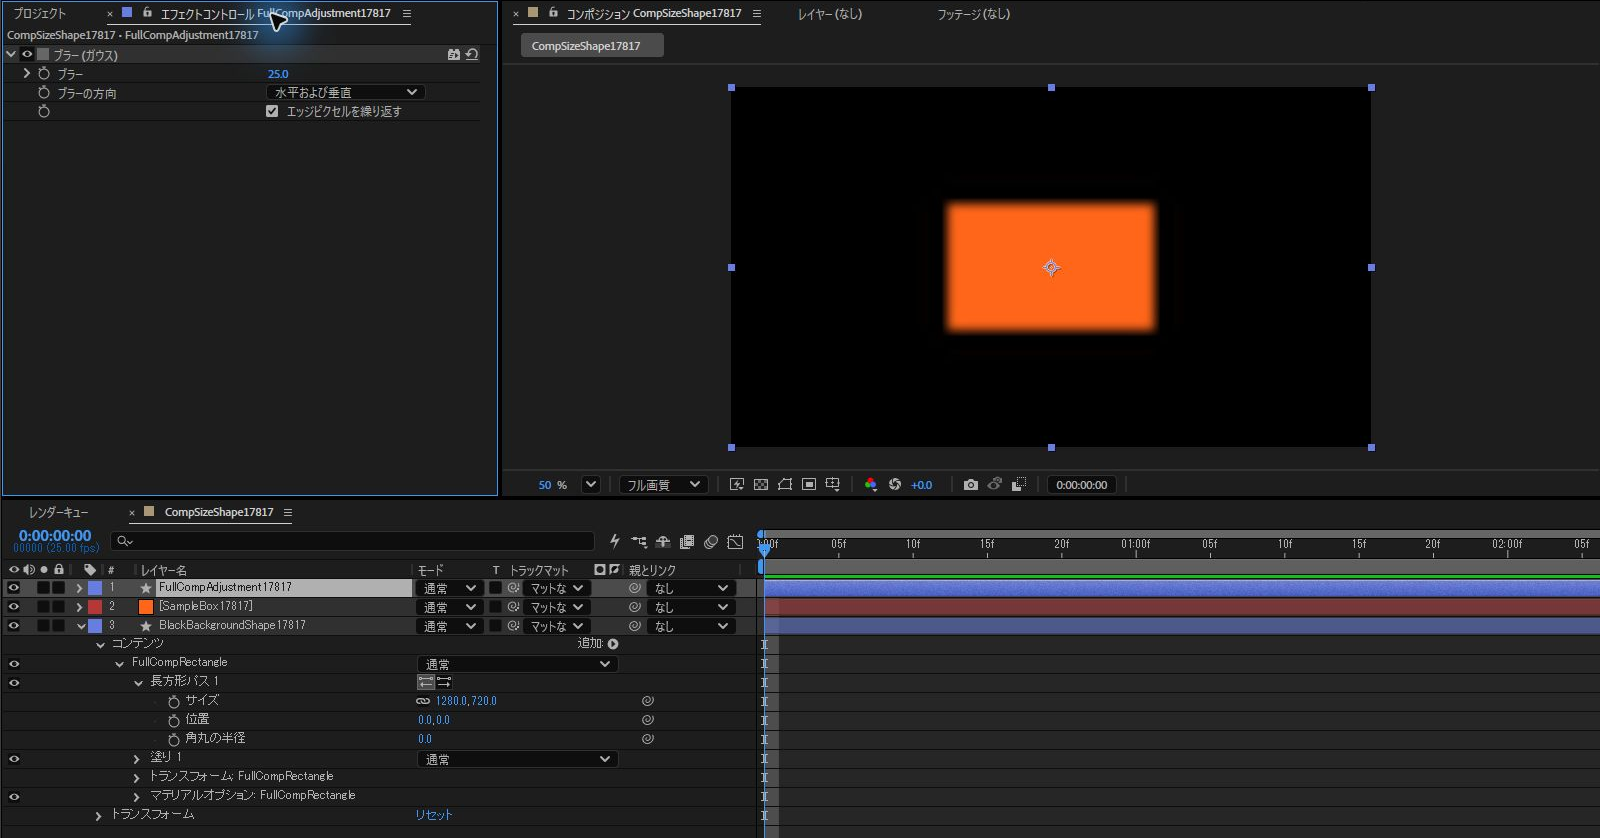
Task: Open the ブラーの方向 dropdown
Action: [346, 92]
